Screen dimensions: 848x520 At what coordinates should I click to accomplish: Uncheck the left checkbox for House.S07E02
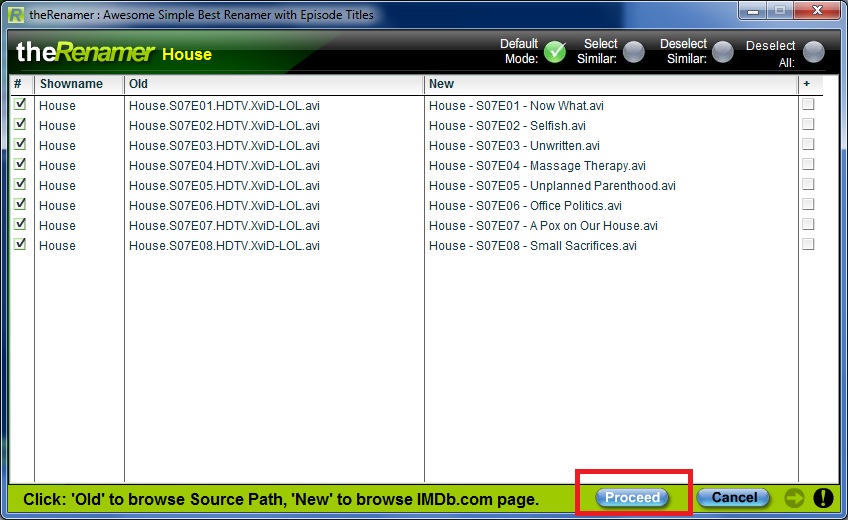pyautogui.click(x=20, y=124)
